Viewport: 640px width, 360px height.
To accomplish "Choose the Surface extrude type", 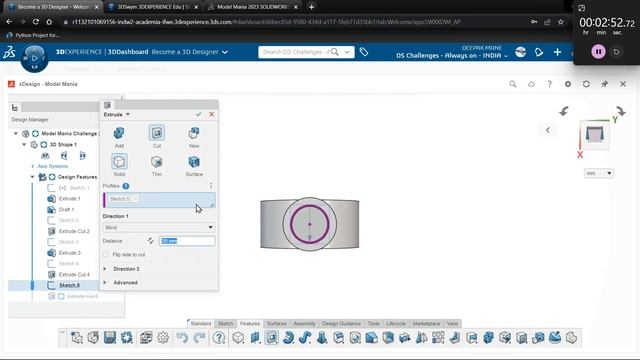I will [x=194, y=165].
